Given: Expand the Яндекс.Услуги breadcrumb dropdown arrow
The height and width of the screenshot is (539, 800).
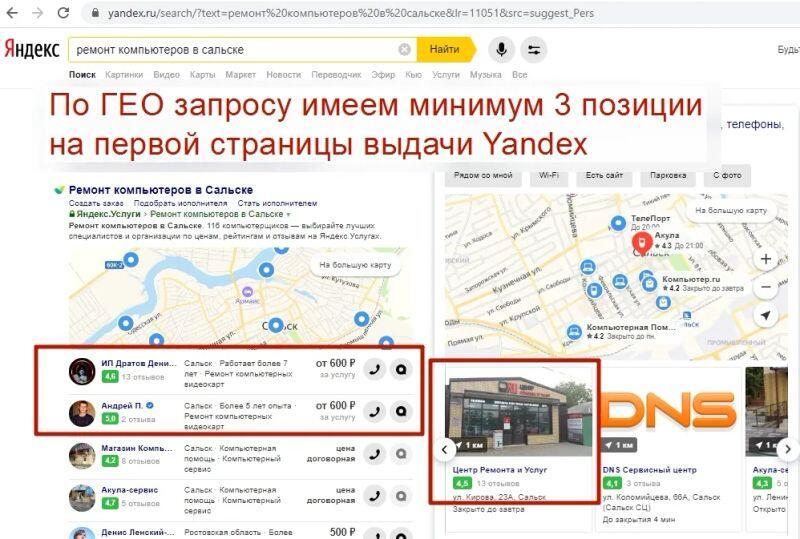Looking at the screenshot, I should point(288,214).
